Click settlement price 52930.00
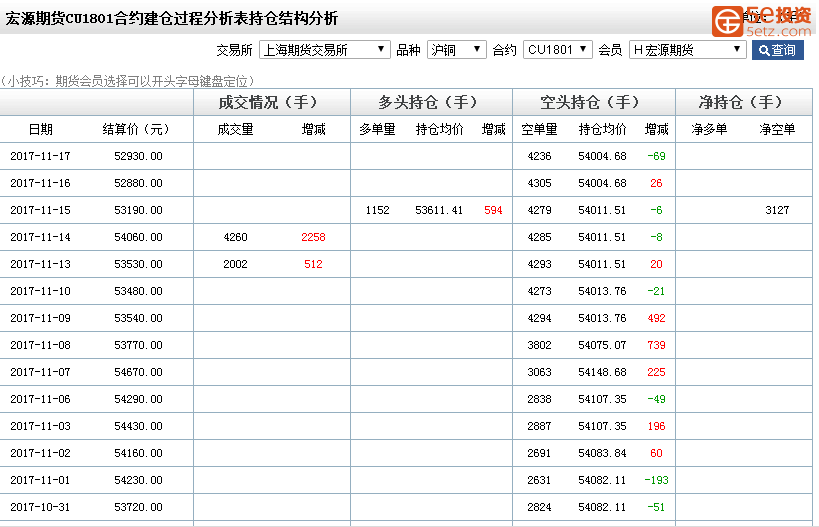Viewport: 819px width, 527px height. [x=138, y=156]
